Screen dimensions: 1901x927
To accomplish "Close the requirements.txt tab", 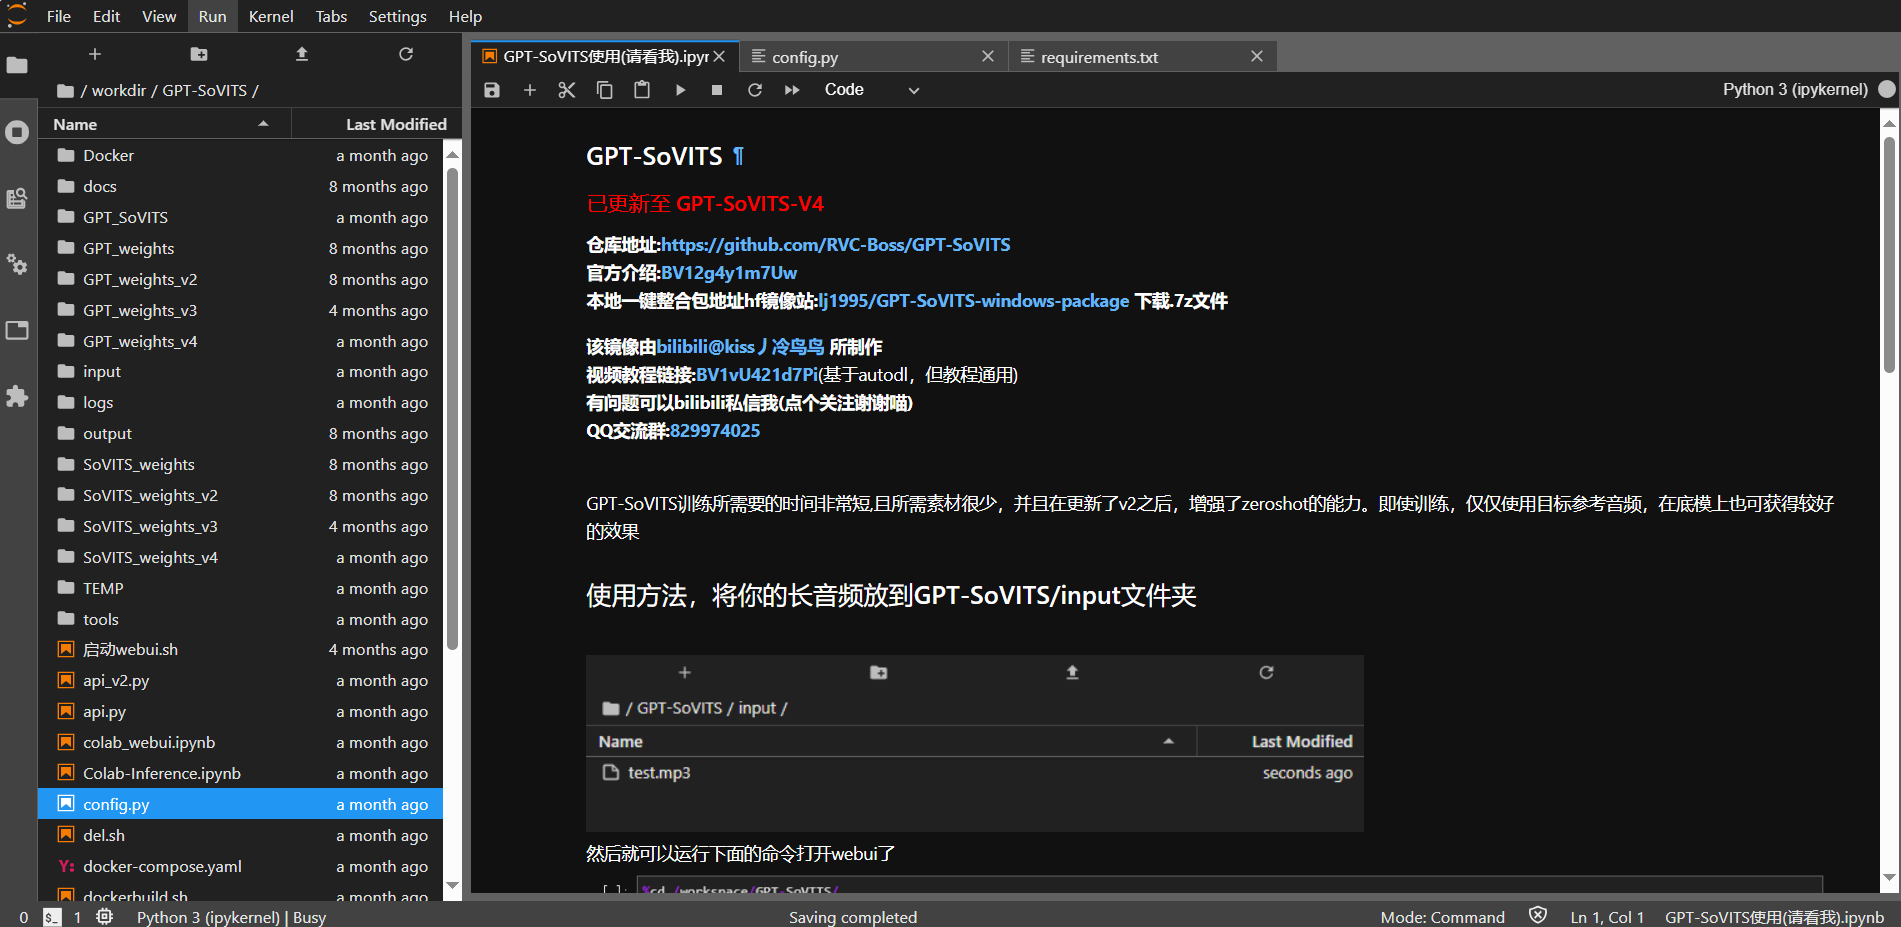I will [1257, 57].
